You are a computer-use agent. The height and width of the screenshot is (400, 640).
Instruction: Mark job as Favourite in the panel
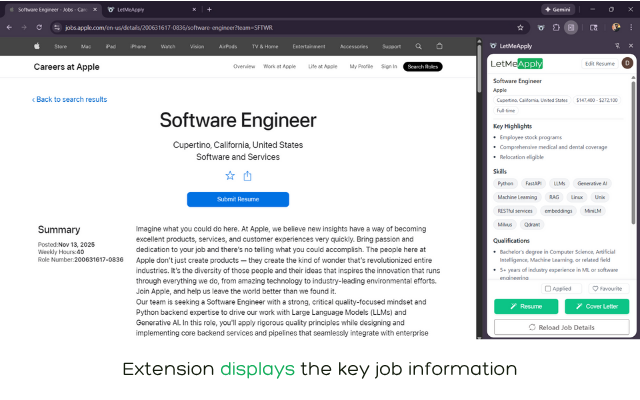click(607, 289)
